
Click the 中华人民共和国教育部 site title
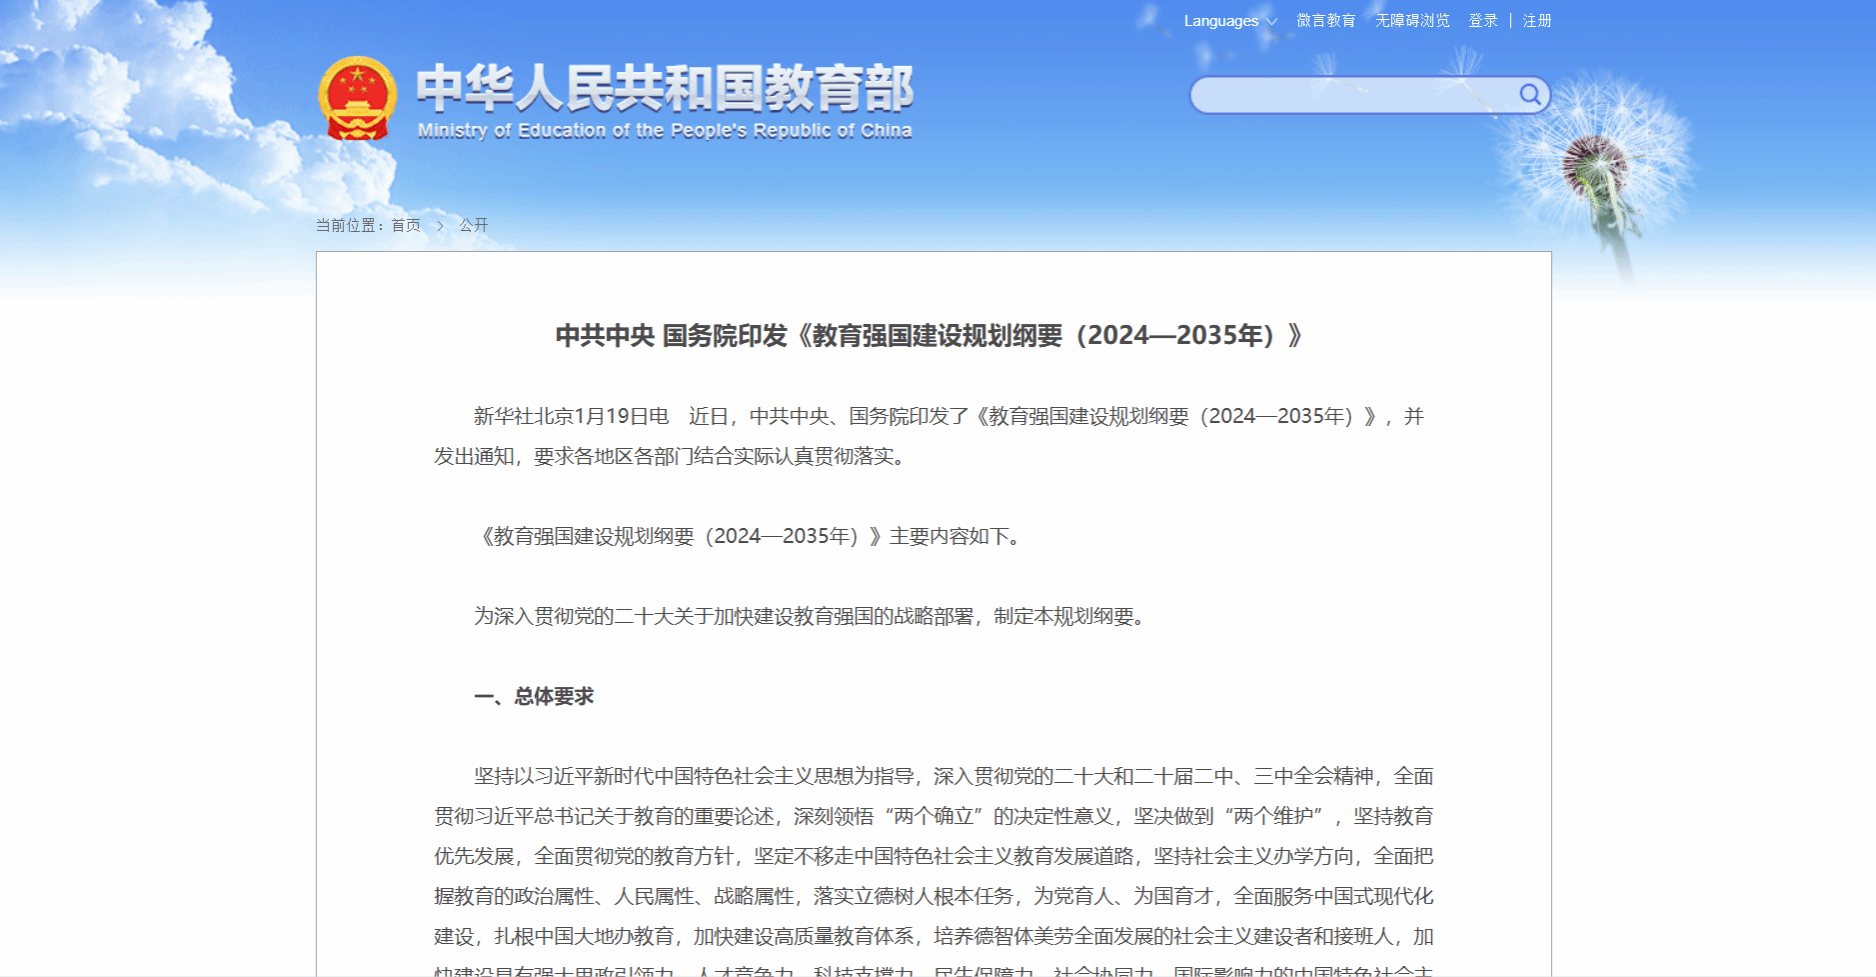[665, 88]
